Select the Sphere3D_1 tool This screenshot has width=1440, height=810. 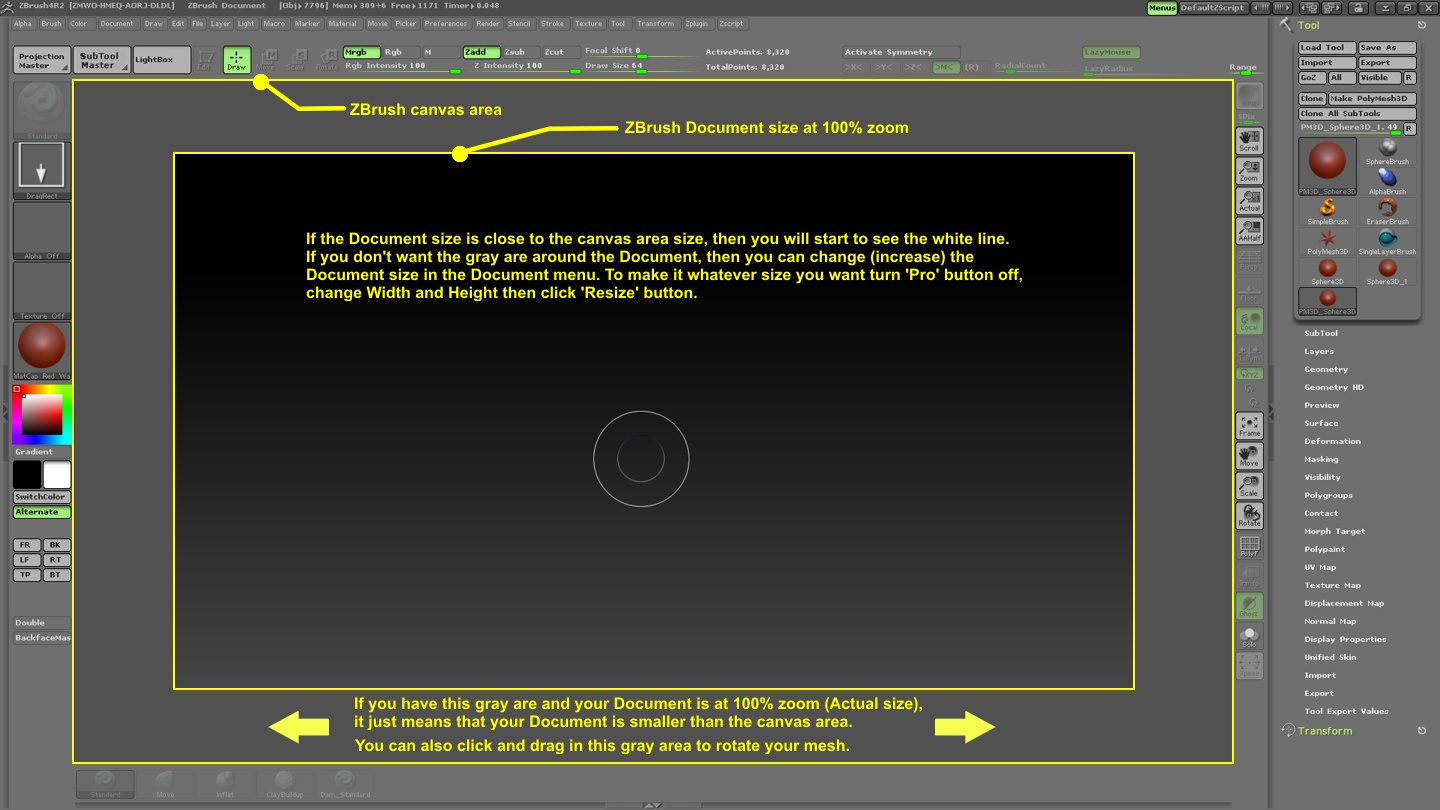click(x=1387, y=271)
